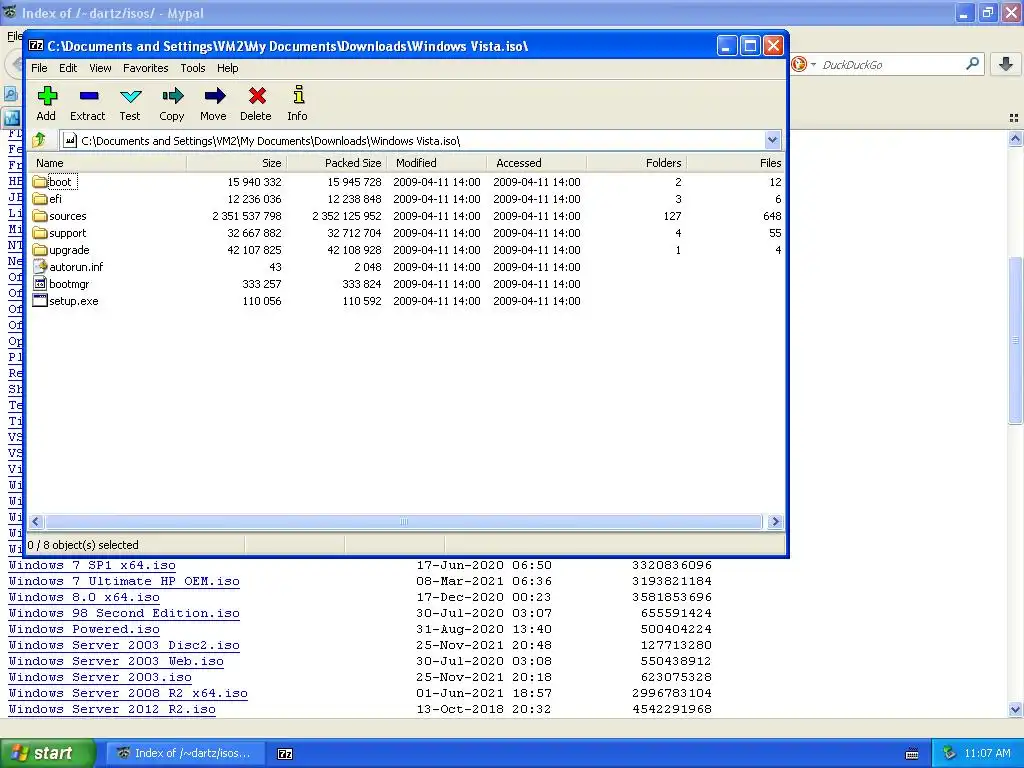Open Windows Server 2012 R2.iso link
1024x768 pixels.
[112, 709]
